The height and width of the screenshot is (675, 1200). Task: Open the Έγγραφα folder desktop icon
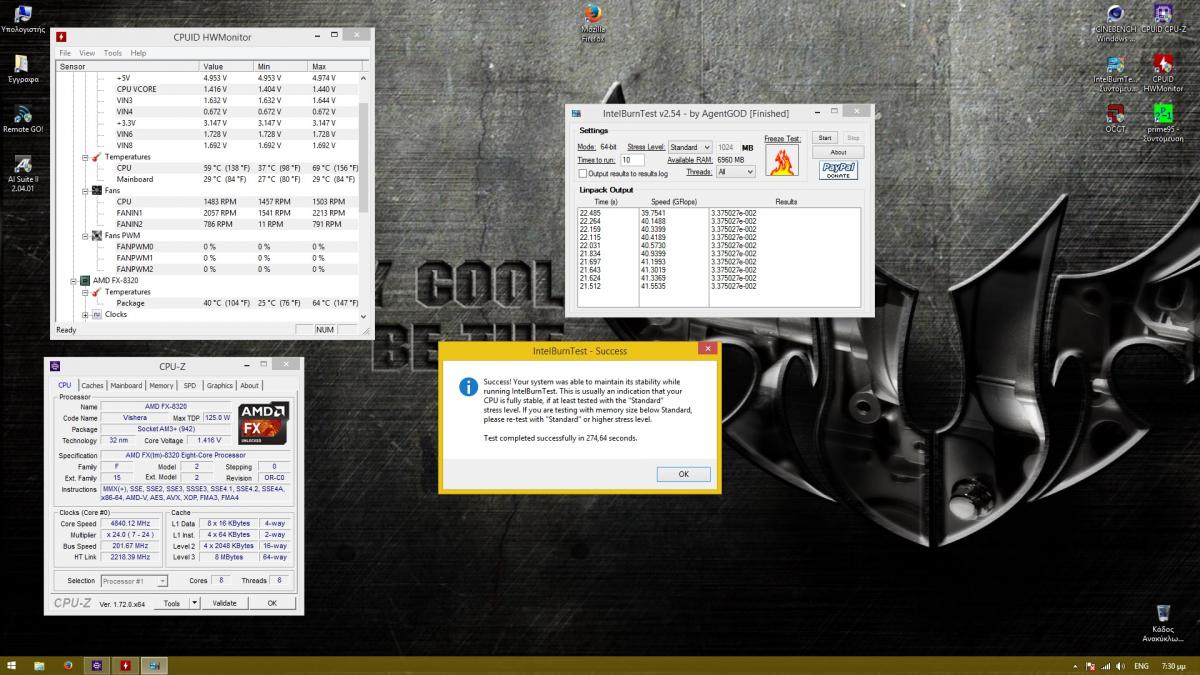22,68
